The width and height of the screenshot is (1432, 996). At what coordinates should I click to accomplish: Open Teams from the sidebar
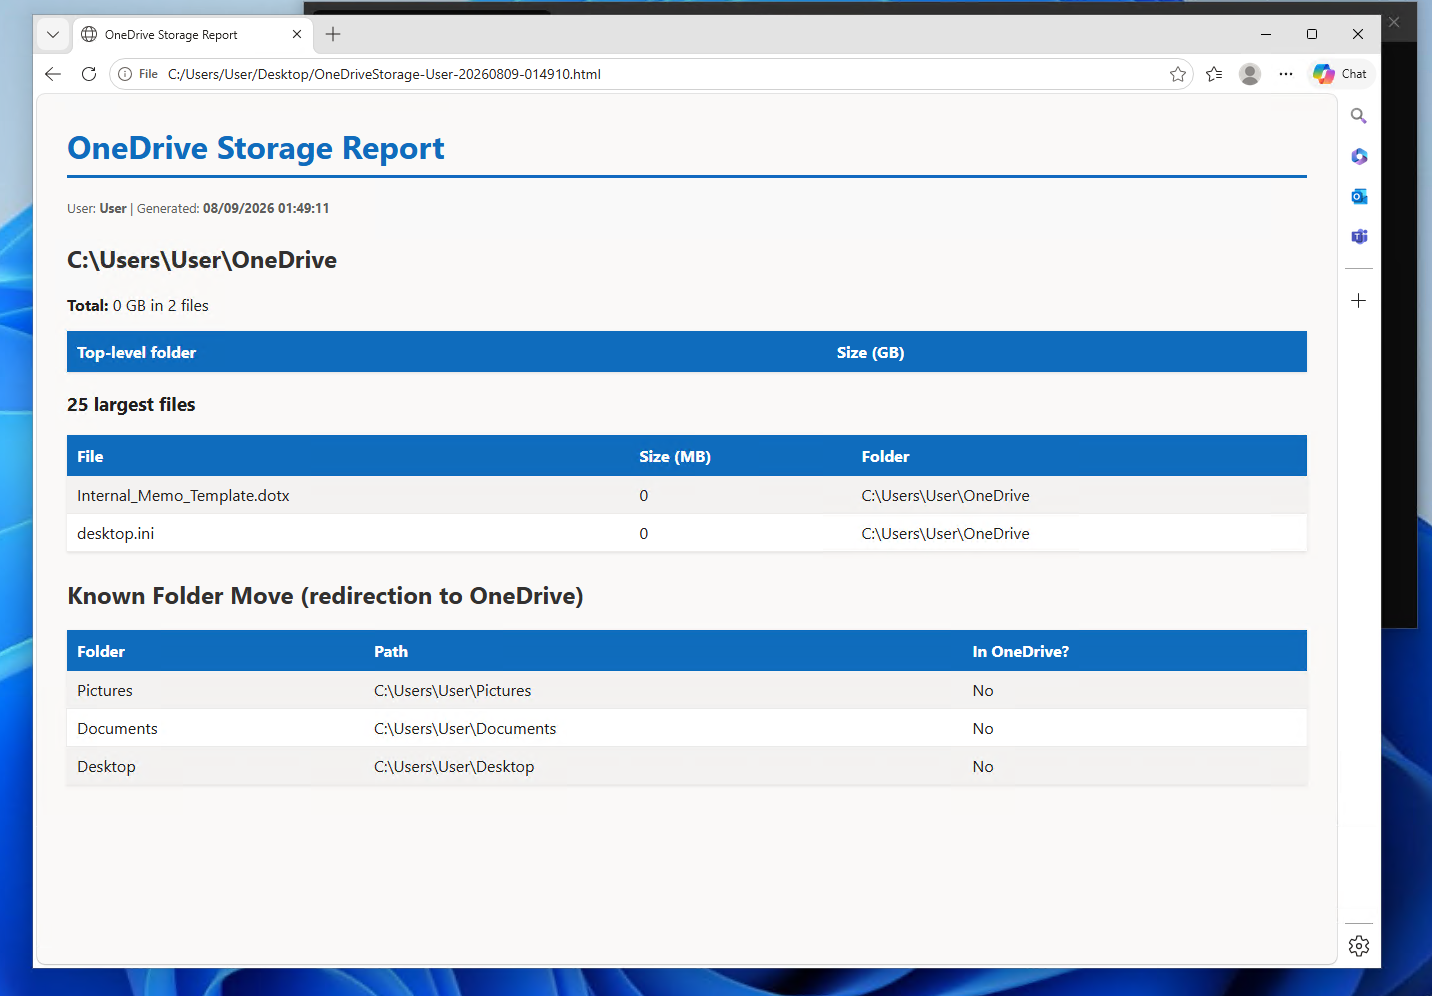[1359, 236]
